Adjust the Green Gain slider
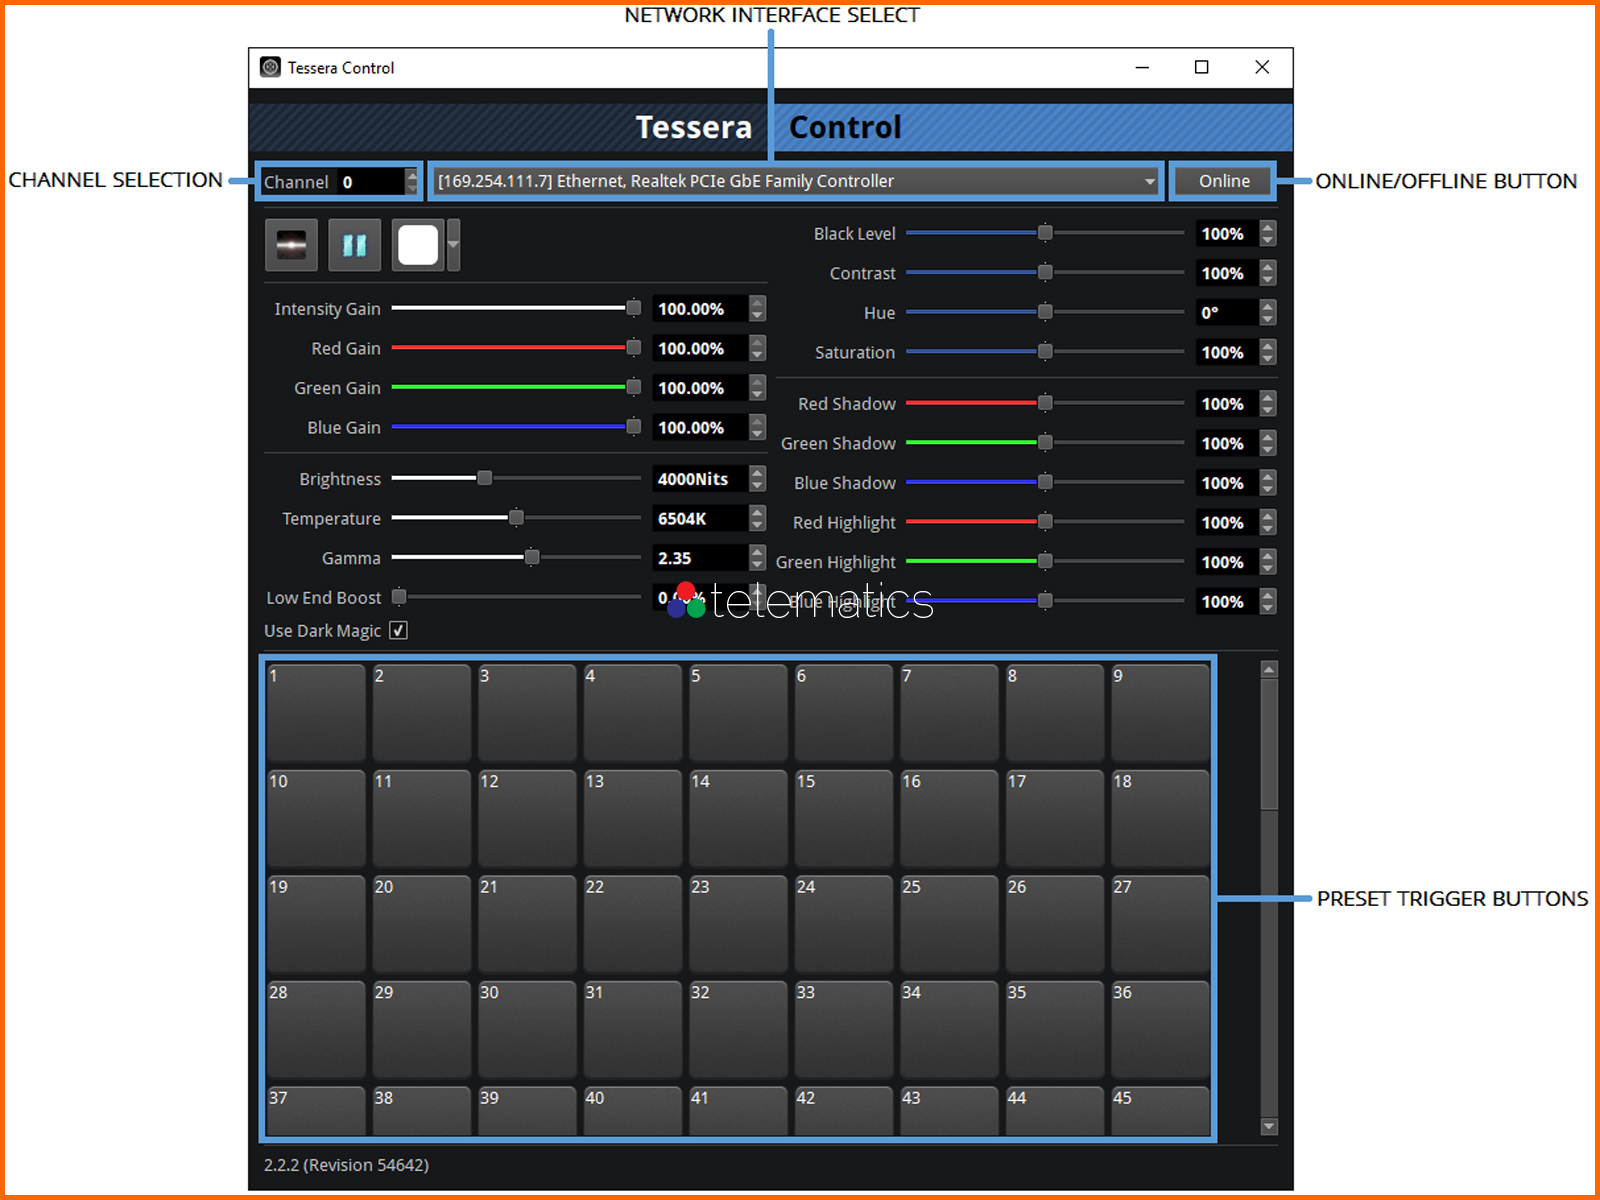Viewport: 1600px width, 1200px height. click(516, 387)
